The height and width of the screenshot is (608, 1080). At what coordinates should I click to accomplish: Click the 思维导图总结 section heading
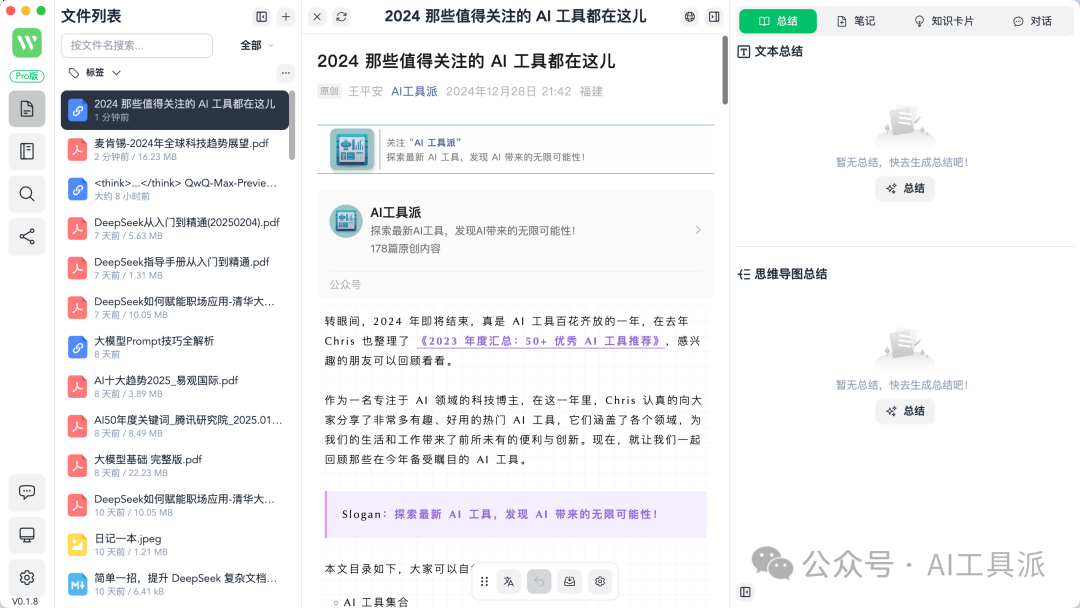791,274
